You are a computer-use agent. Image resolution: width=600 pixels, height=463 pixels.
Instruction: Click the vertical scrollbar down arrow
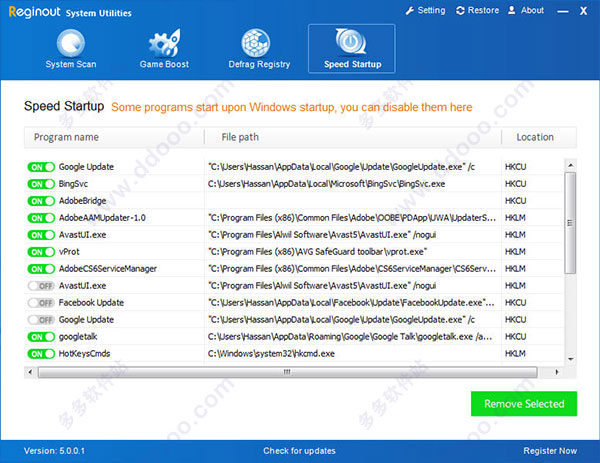(570, 359)
